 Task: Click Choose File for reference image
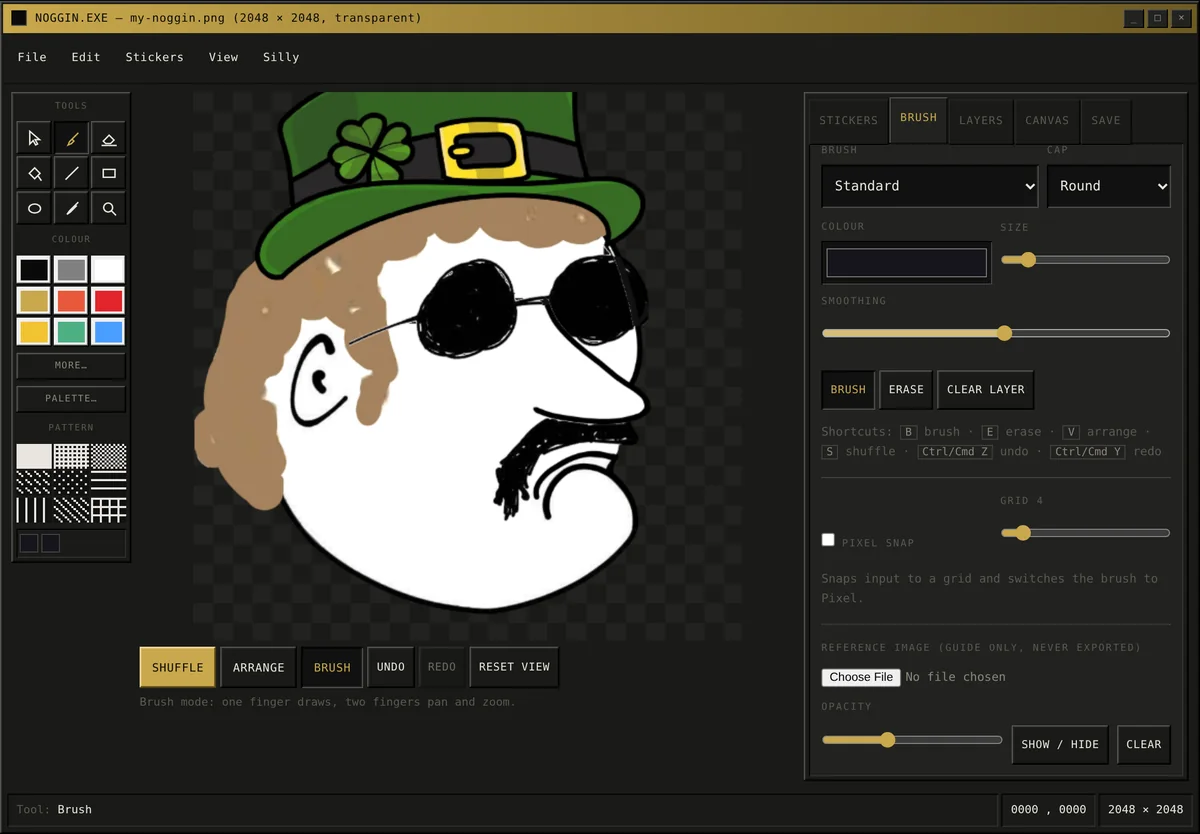(x=861, y=677)
